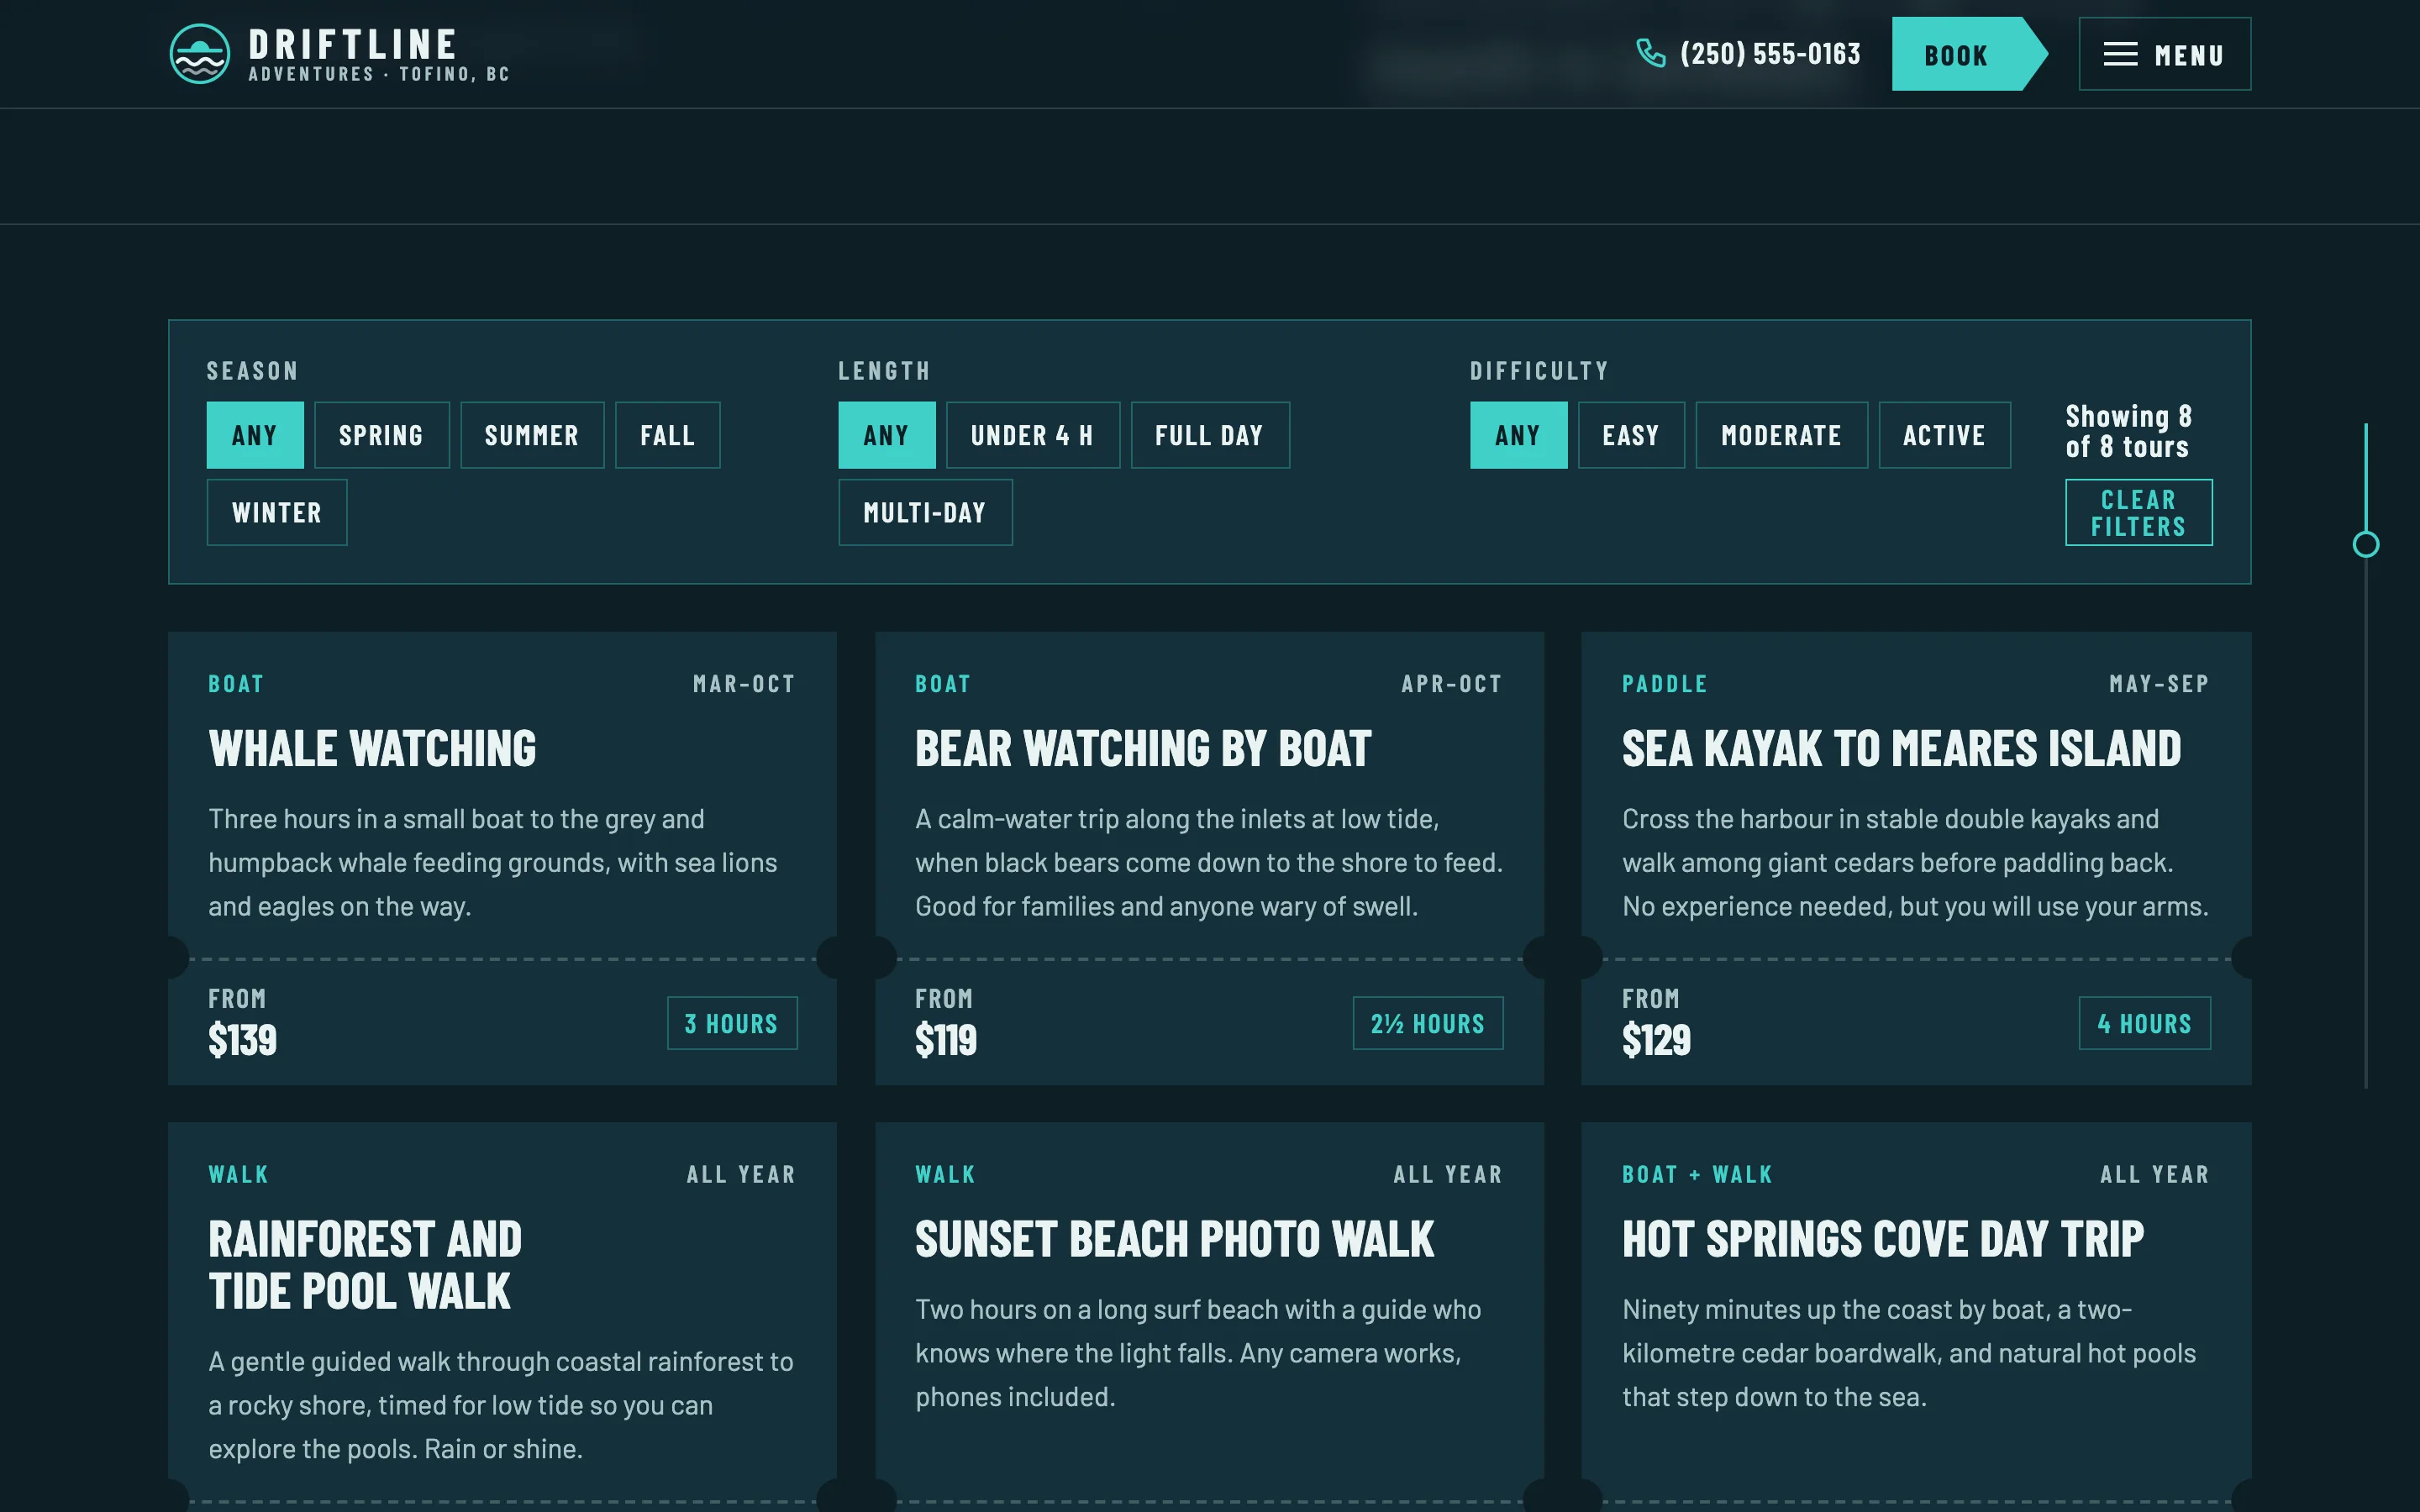
Task: Filter tours by Summer season
Action: (x=532, y=435)
